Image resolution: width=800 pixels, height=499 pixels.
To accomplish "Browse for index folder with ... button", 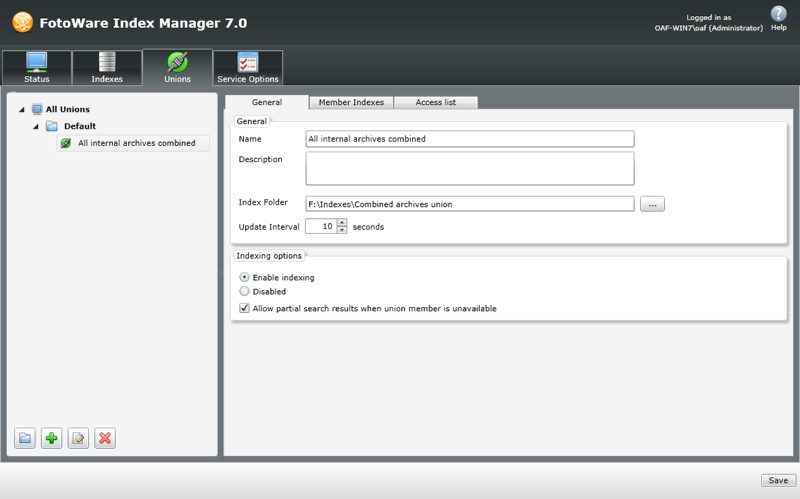I will (653, 204).
